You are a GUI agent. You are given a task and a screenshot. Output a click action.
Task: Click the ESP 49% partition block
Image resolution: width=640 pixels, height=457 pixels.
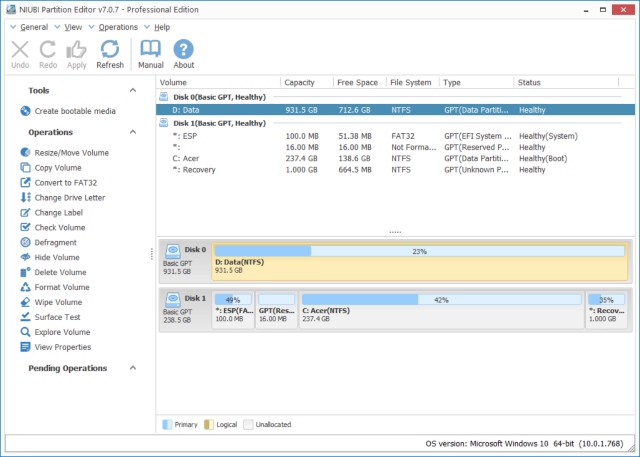pyautogui.click(x=233, y=310)
